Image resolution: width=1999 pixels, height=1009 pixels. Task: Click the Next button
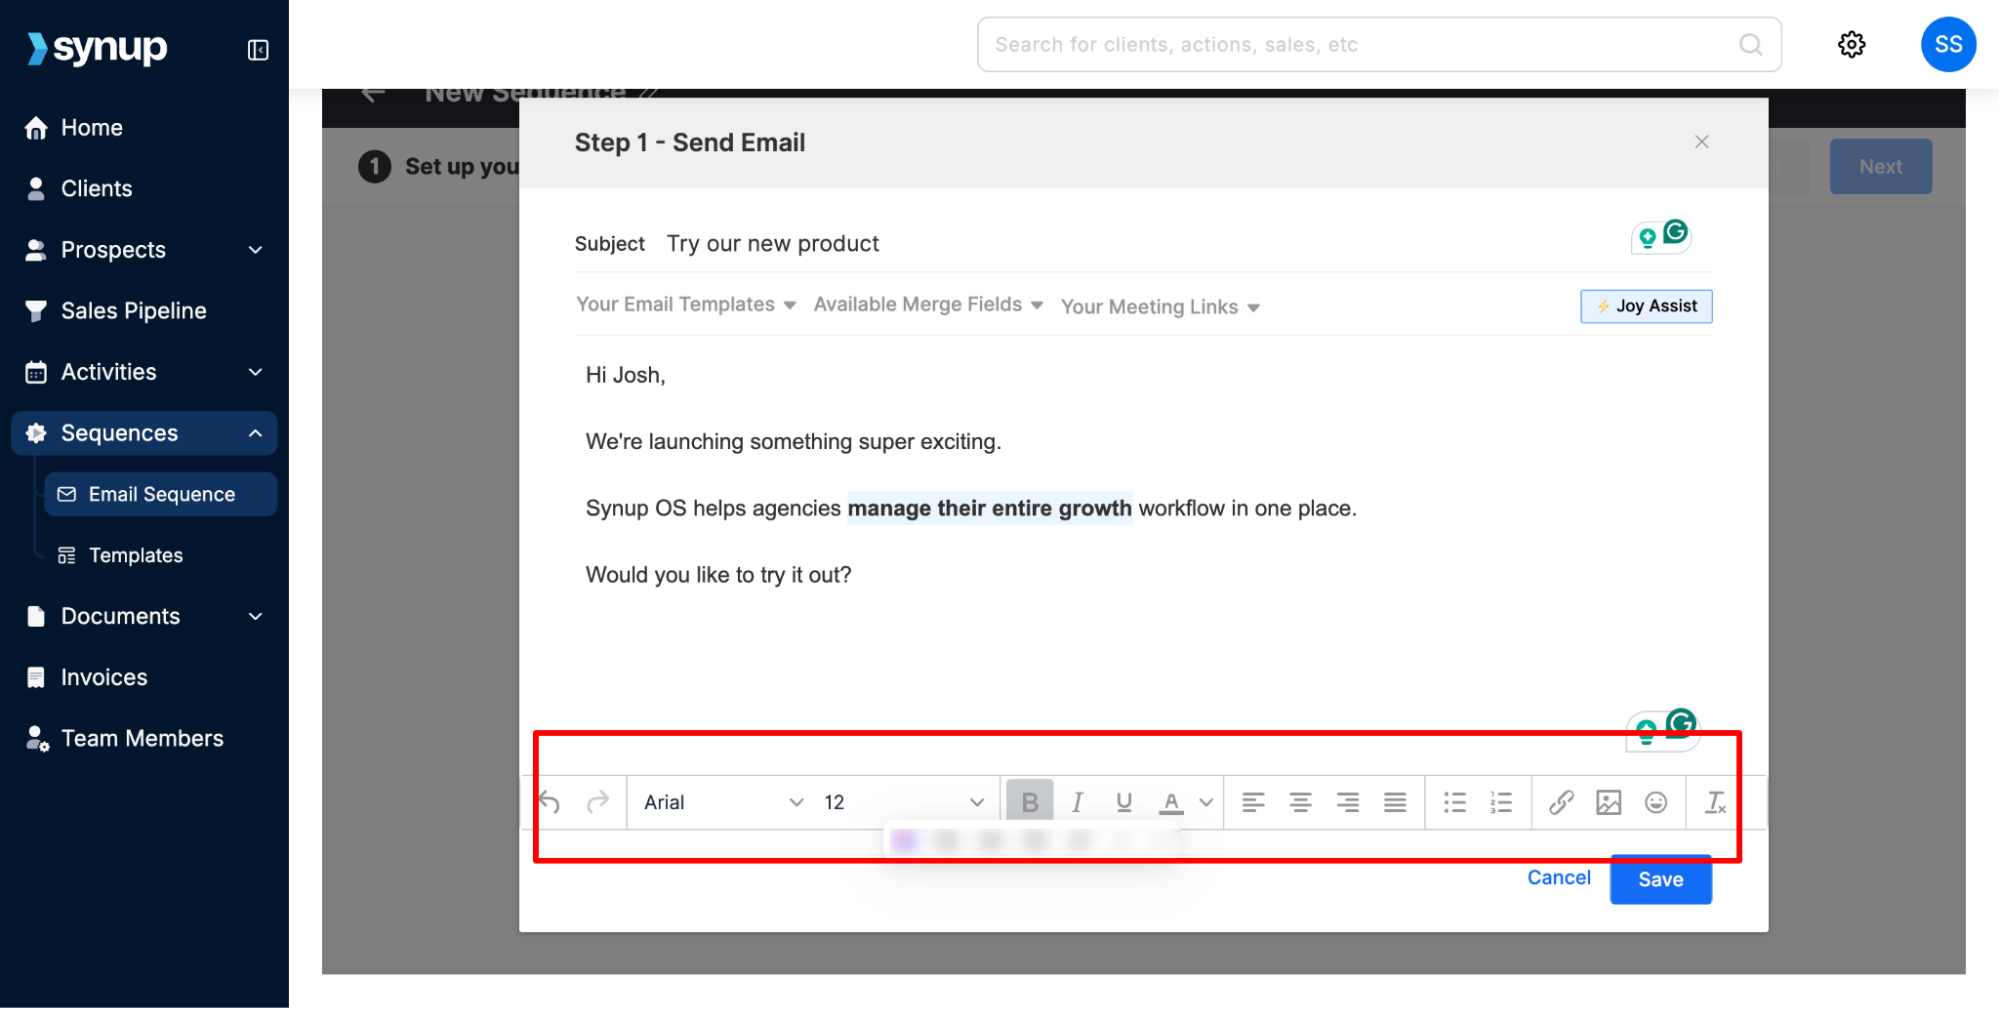pos(1880,167)
